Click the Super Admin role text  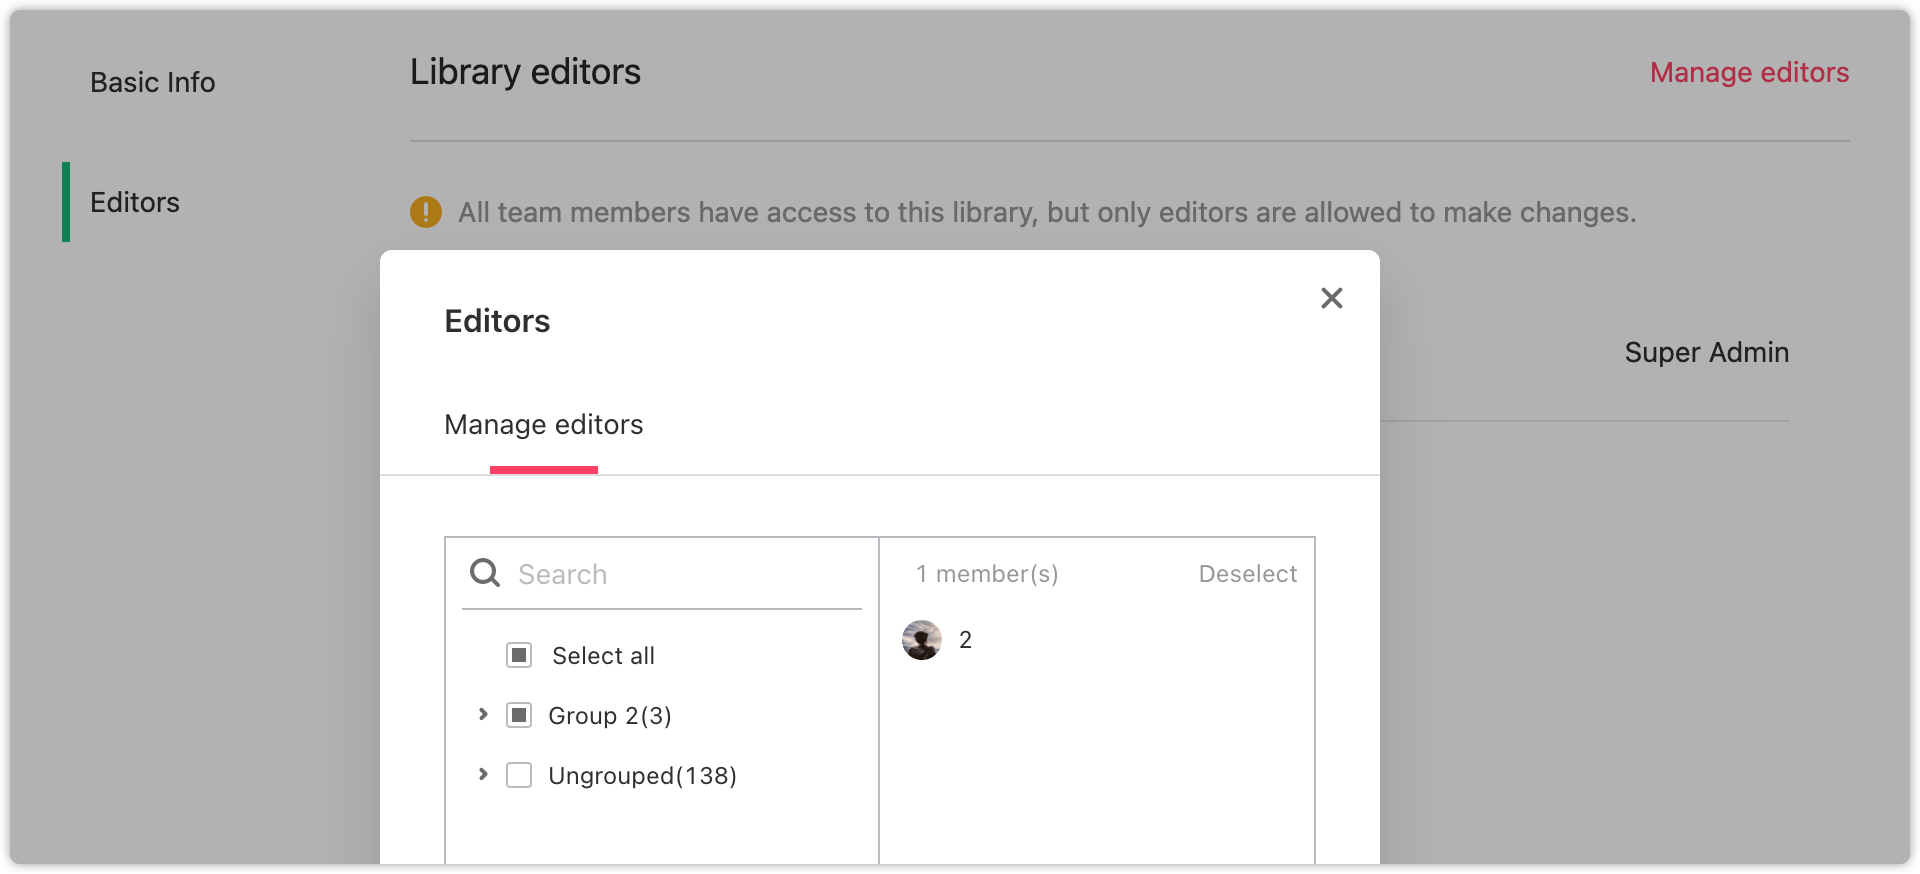(1707, 352)
